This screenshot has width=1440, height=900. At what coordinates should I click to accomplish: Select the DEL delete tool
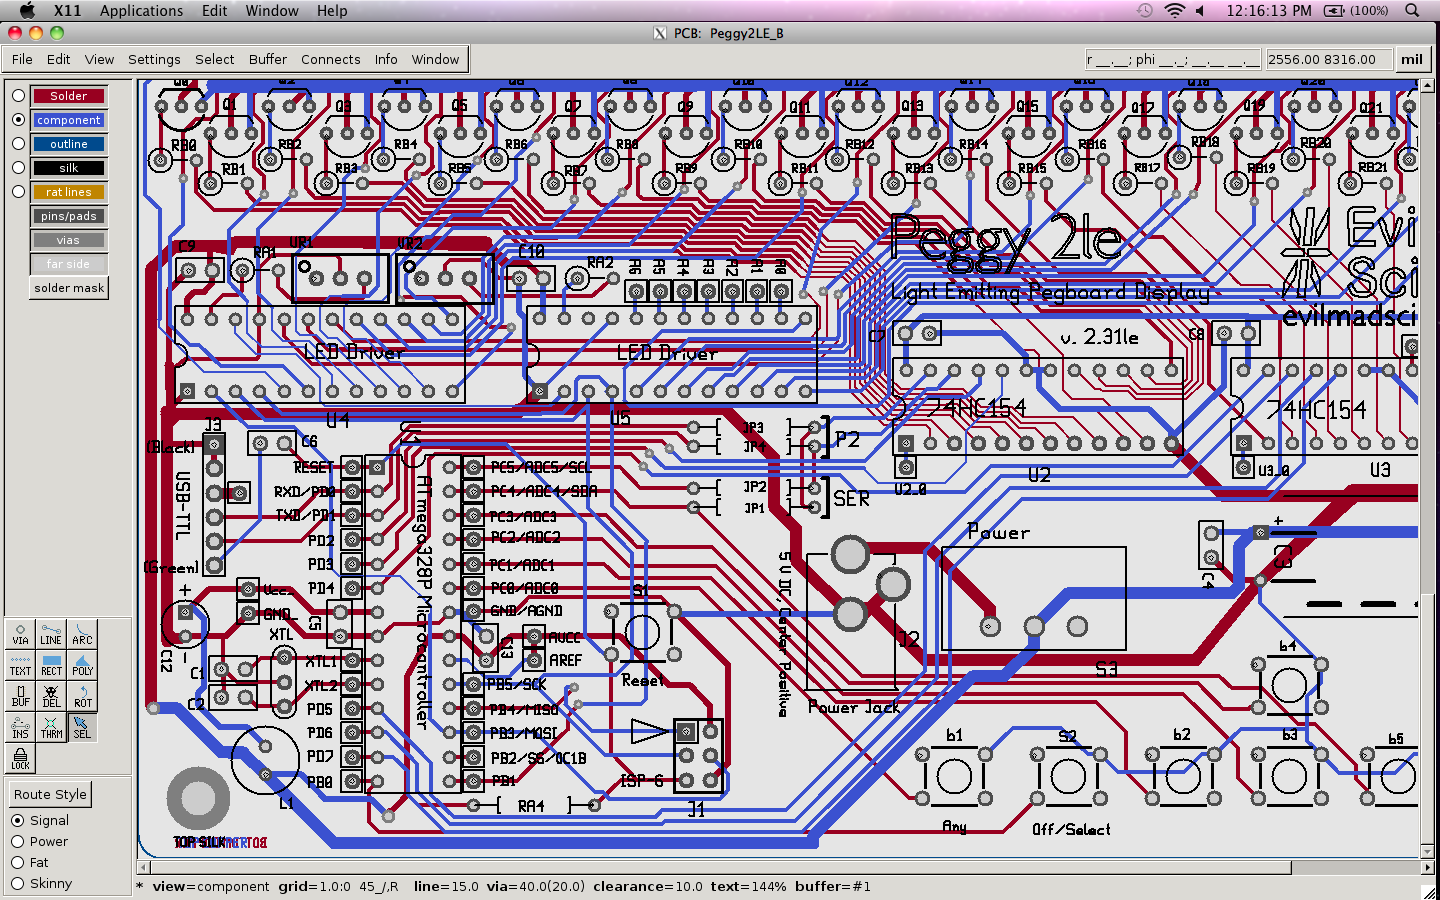(50, 694)
